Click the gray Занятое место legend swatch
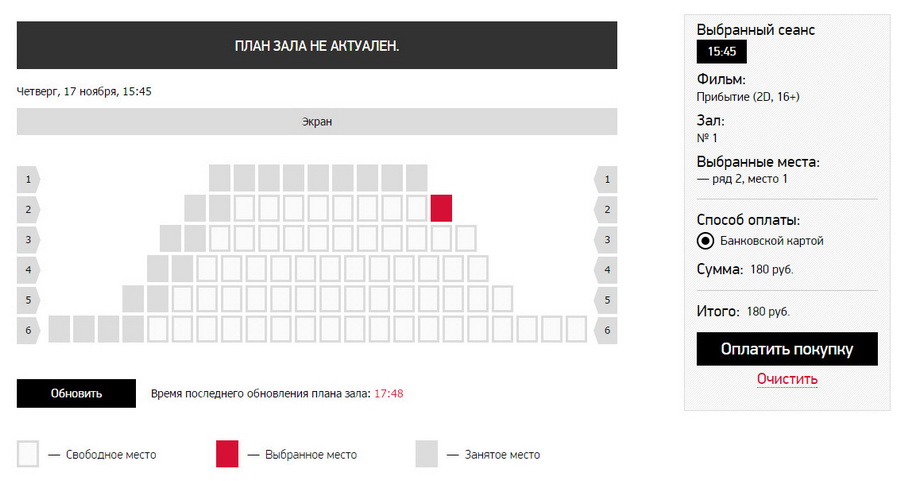The height and width of the screenshot is (481, 900). (x=426, y=454)
